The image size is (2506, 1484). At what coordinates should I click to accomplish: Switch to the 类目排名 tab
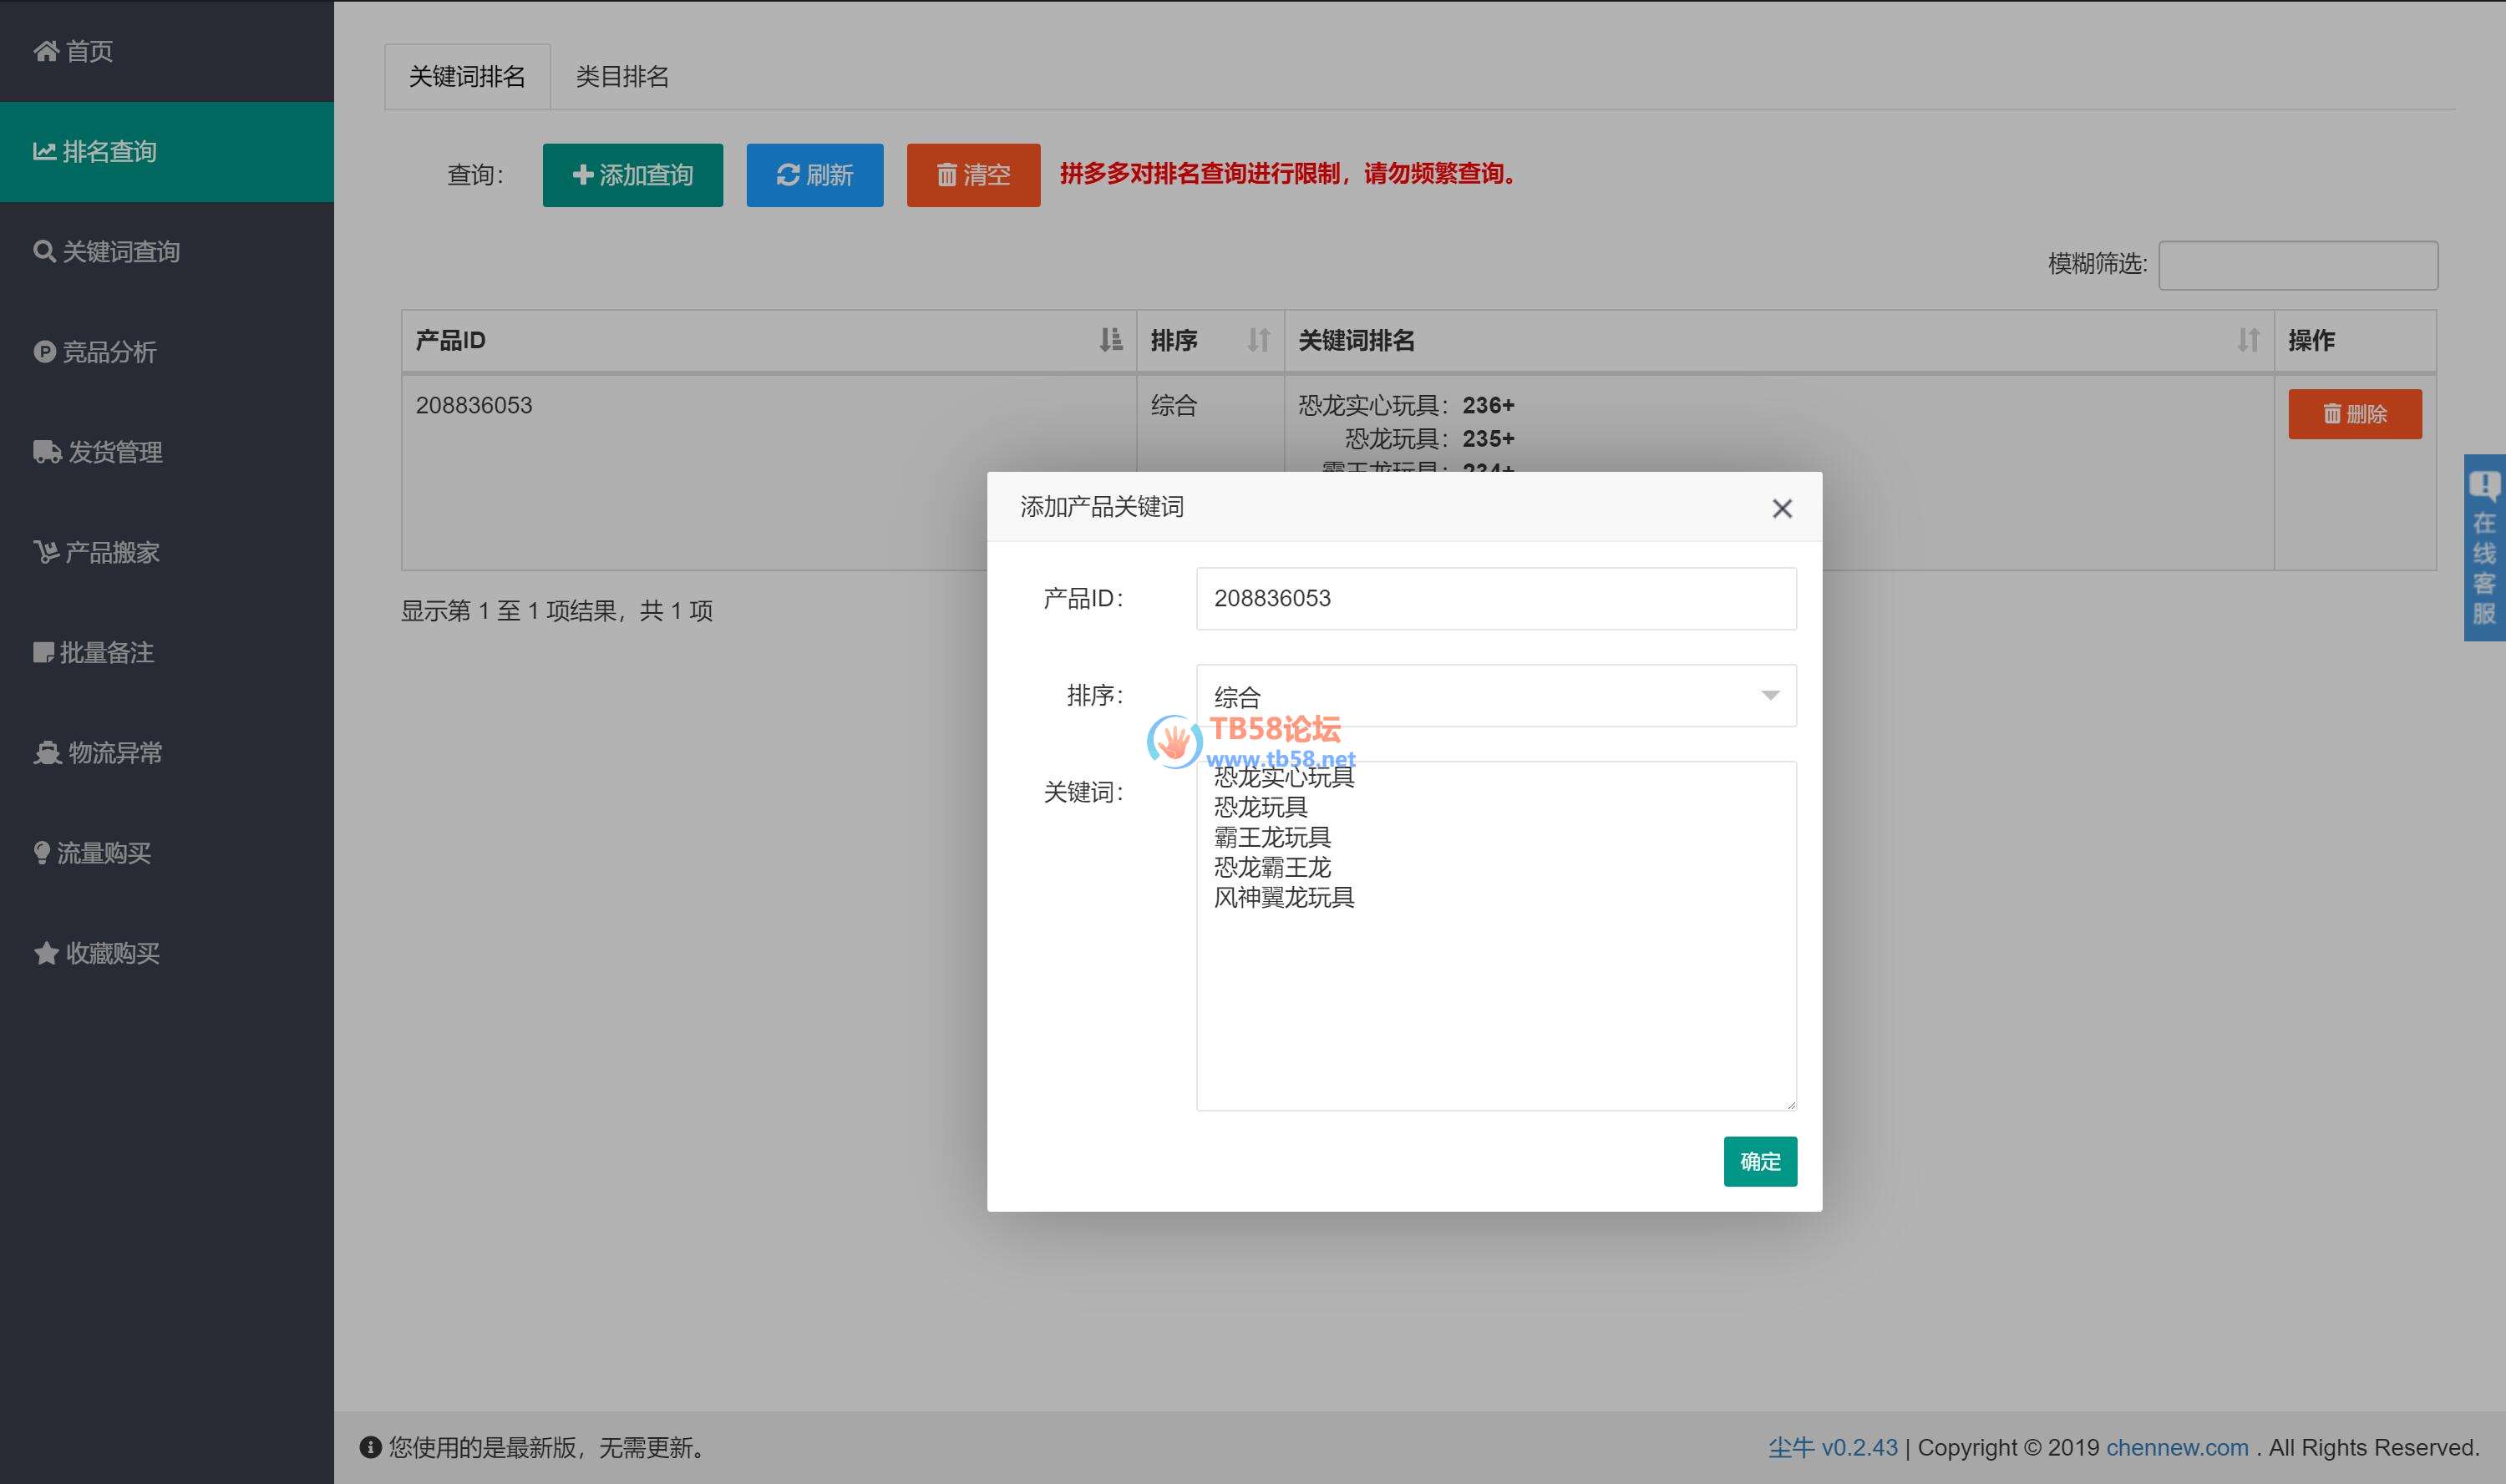point(622,77)
